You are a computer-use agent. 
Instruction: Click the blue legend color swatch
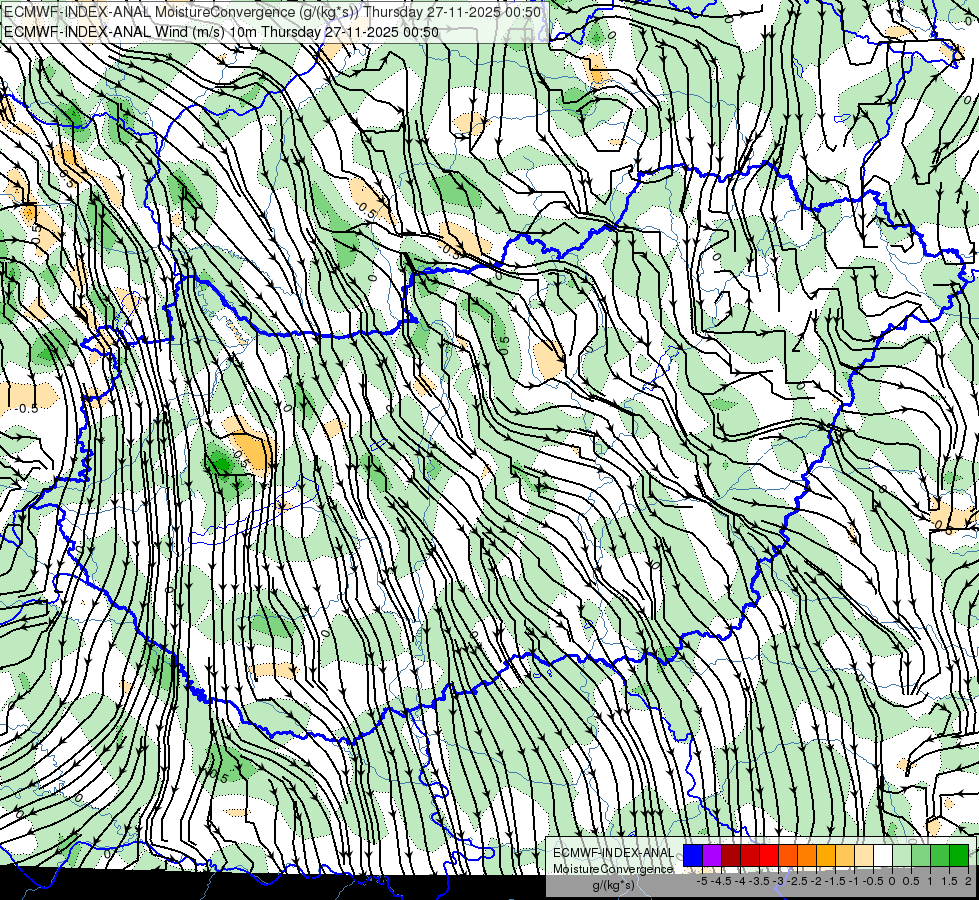point(693,855)
